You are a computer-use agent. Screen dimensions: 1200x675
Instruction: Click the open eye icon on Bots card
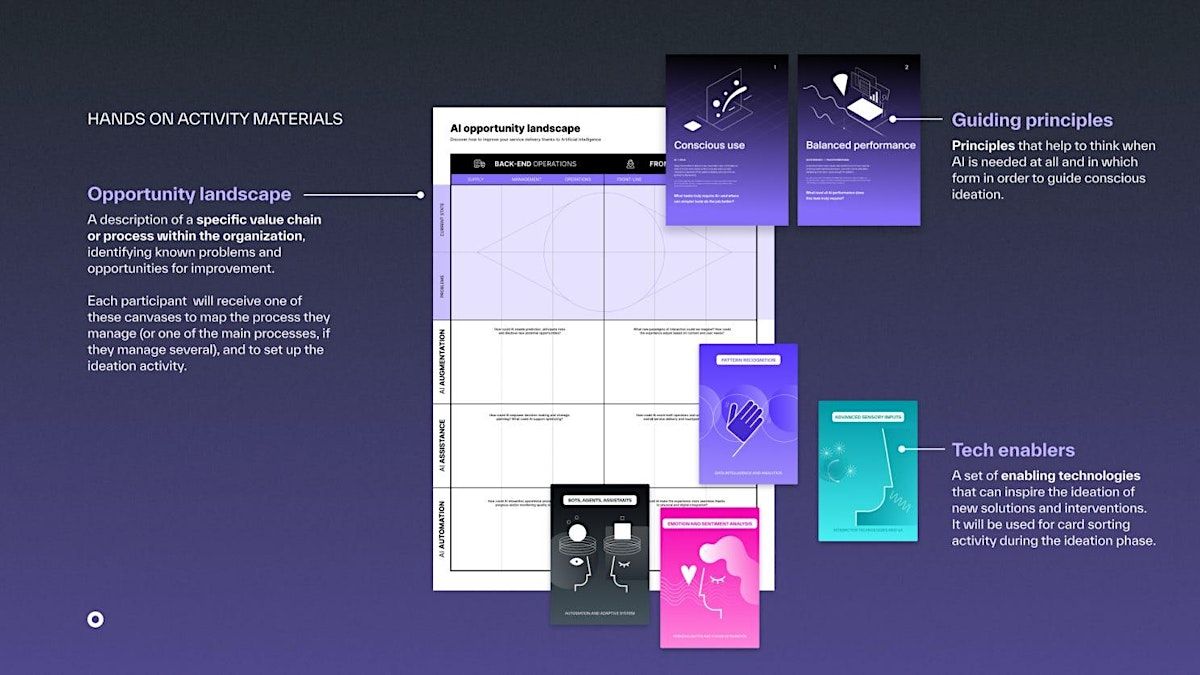click(578, 563)
